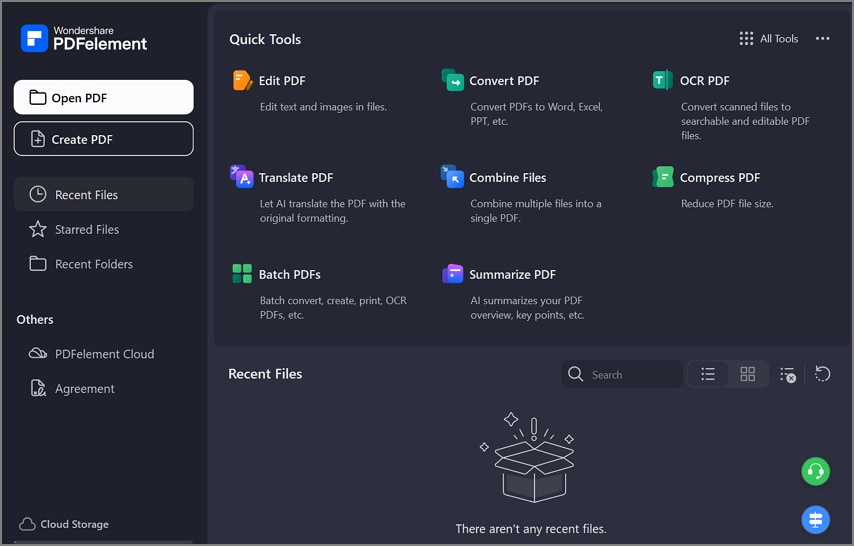Click the Recent Folders folder icon
The height and width of the screenshot is (546, 854).
coord(38,264)
